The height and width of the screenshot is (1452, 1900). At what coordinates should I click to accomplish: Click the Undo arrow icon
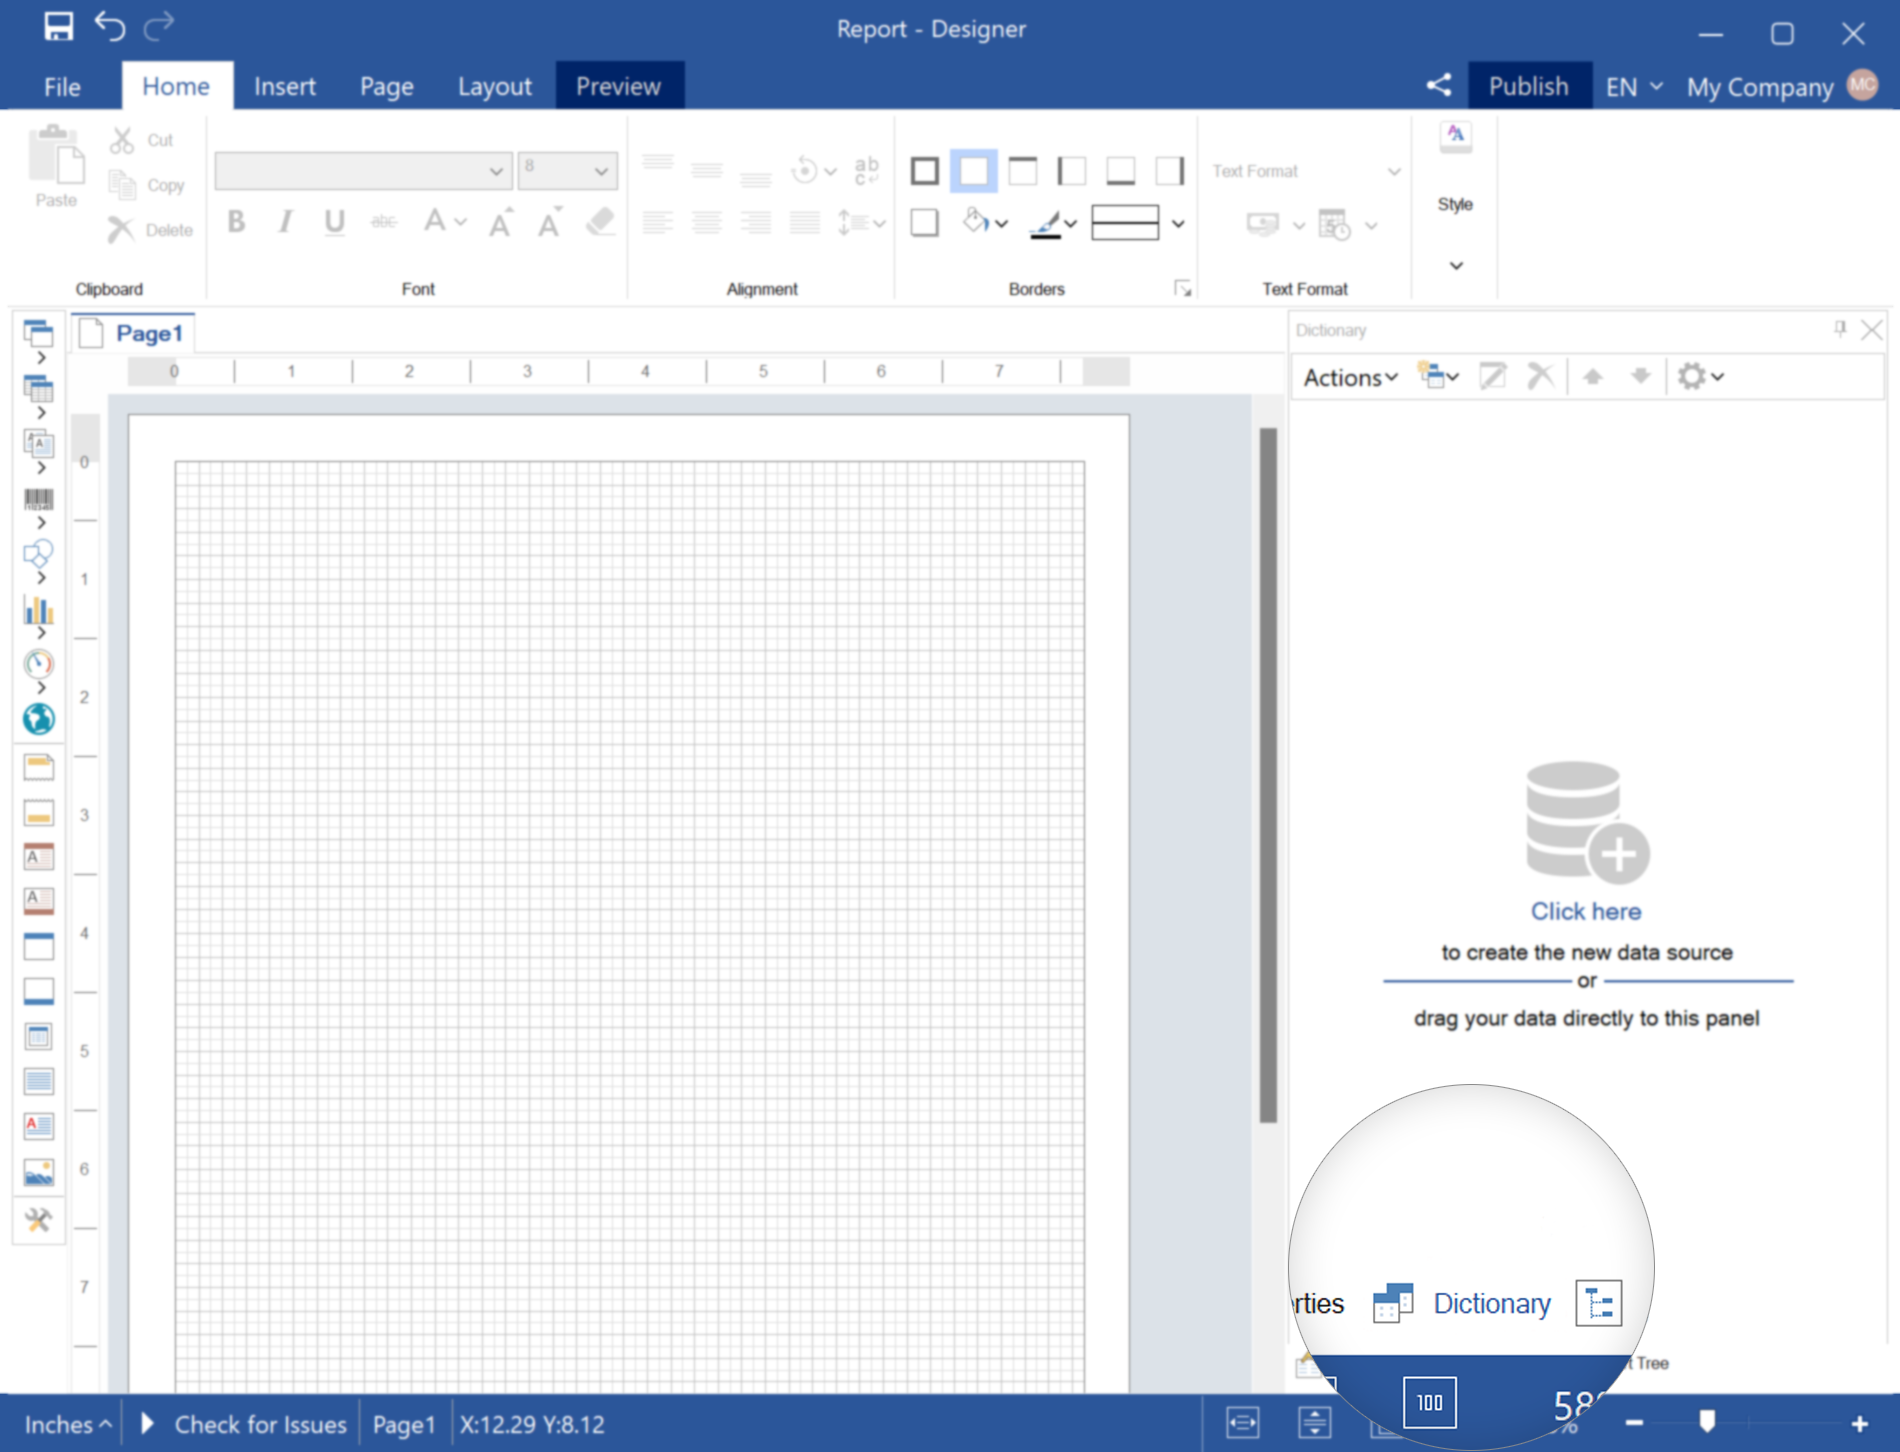[x=110, y=27]
